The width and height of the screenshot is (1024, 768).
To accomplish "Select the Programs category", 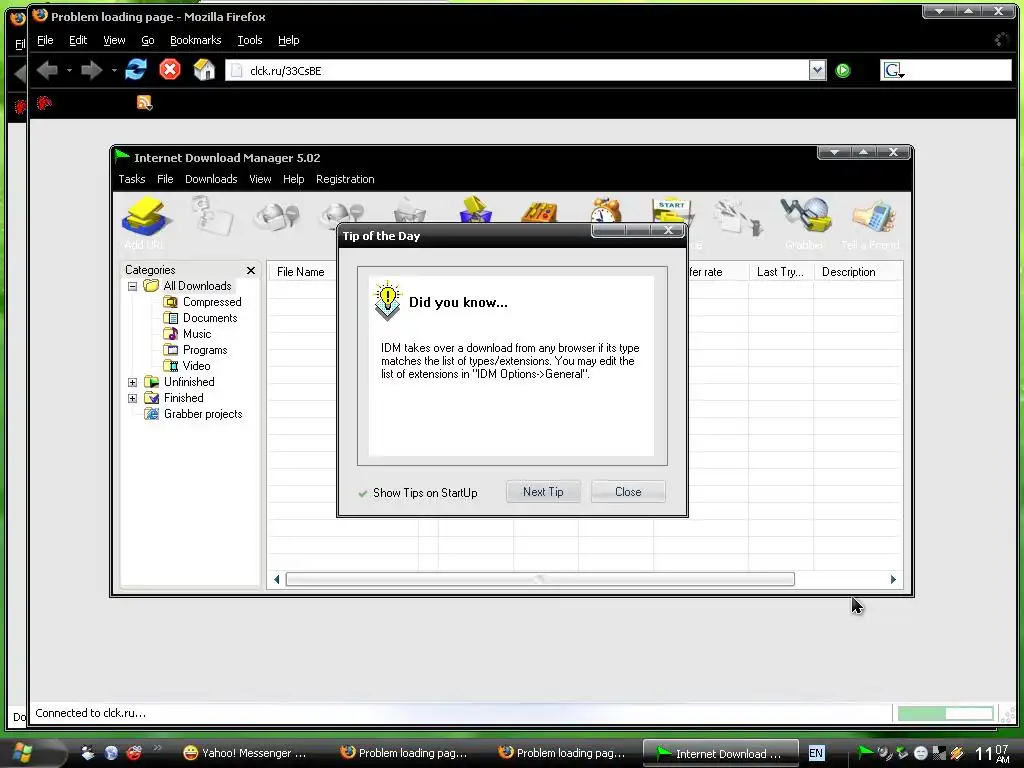I will coord(205,350).
